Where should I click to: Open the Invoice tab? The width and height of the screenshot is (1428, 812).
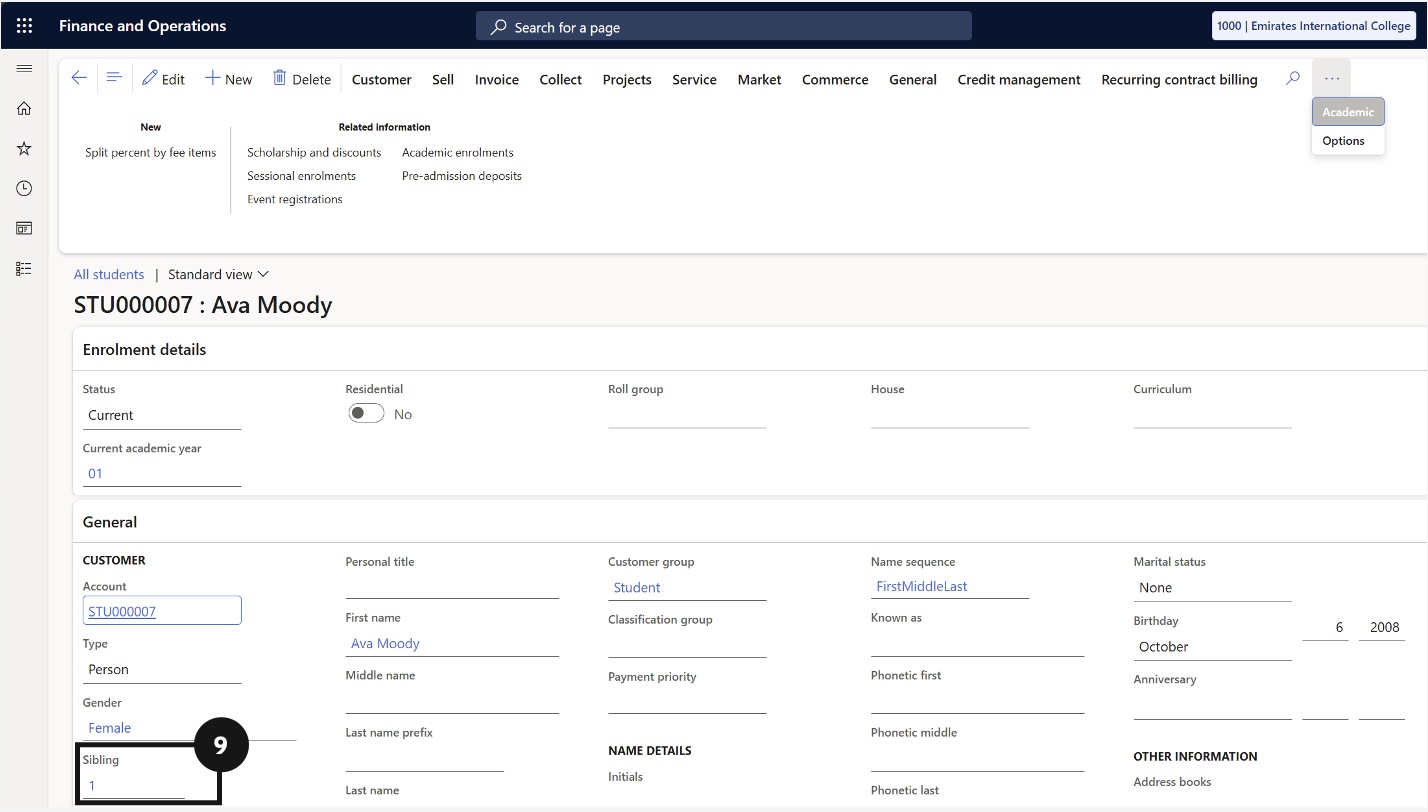(x=497, y=79)
